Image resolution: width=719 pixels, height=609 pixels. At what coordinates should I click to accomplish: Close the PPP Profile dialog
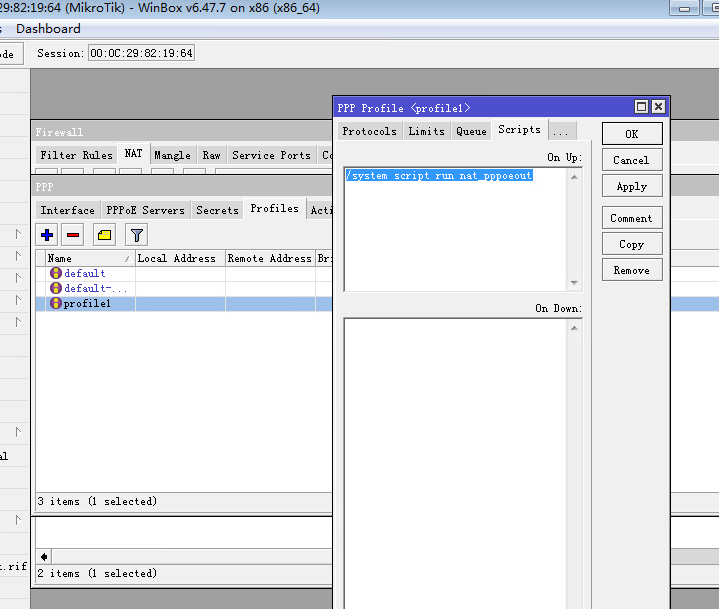point(658,107)
